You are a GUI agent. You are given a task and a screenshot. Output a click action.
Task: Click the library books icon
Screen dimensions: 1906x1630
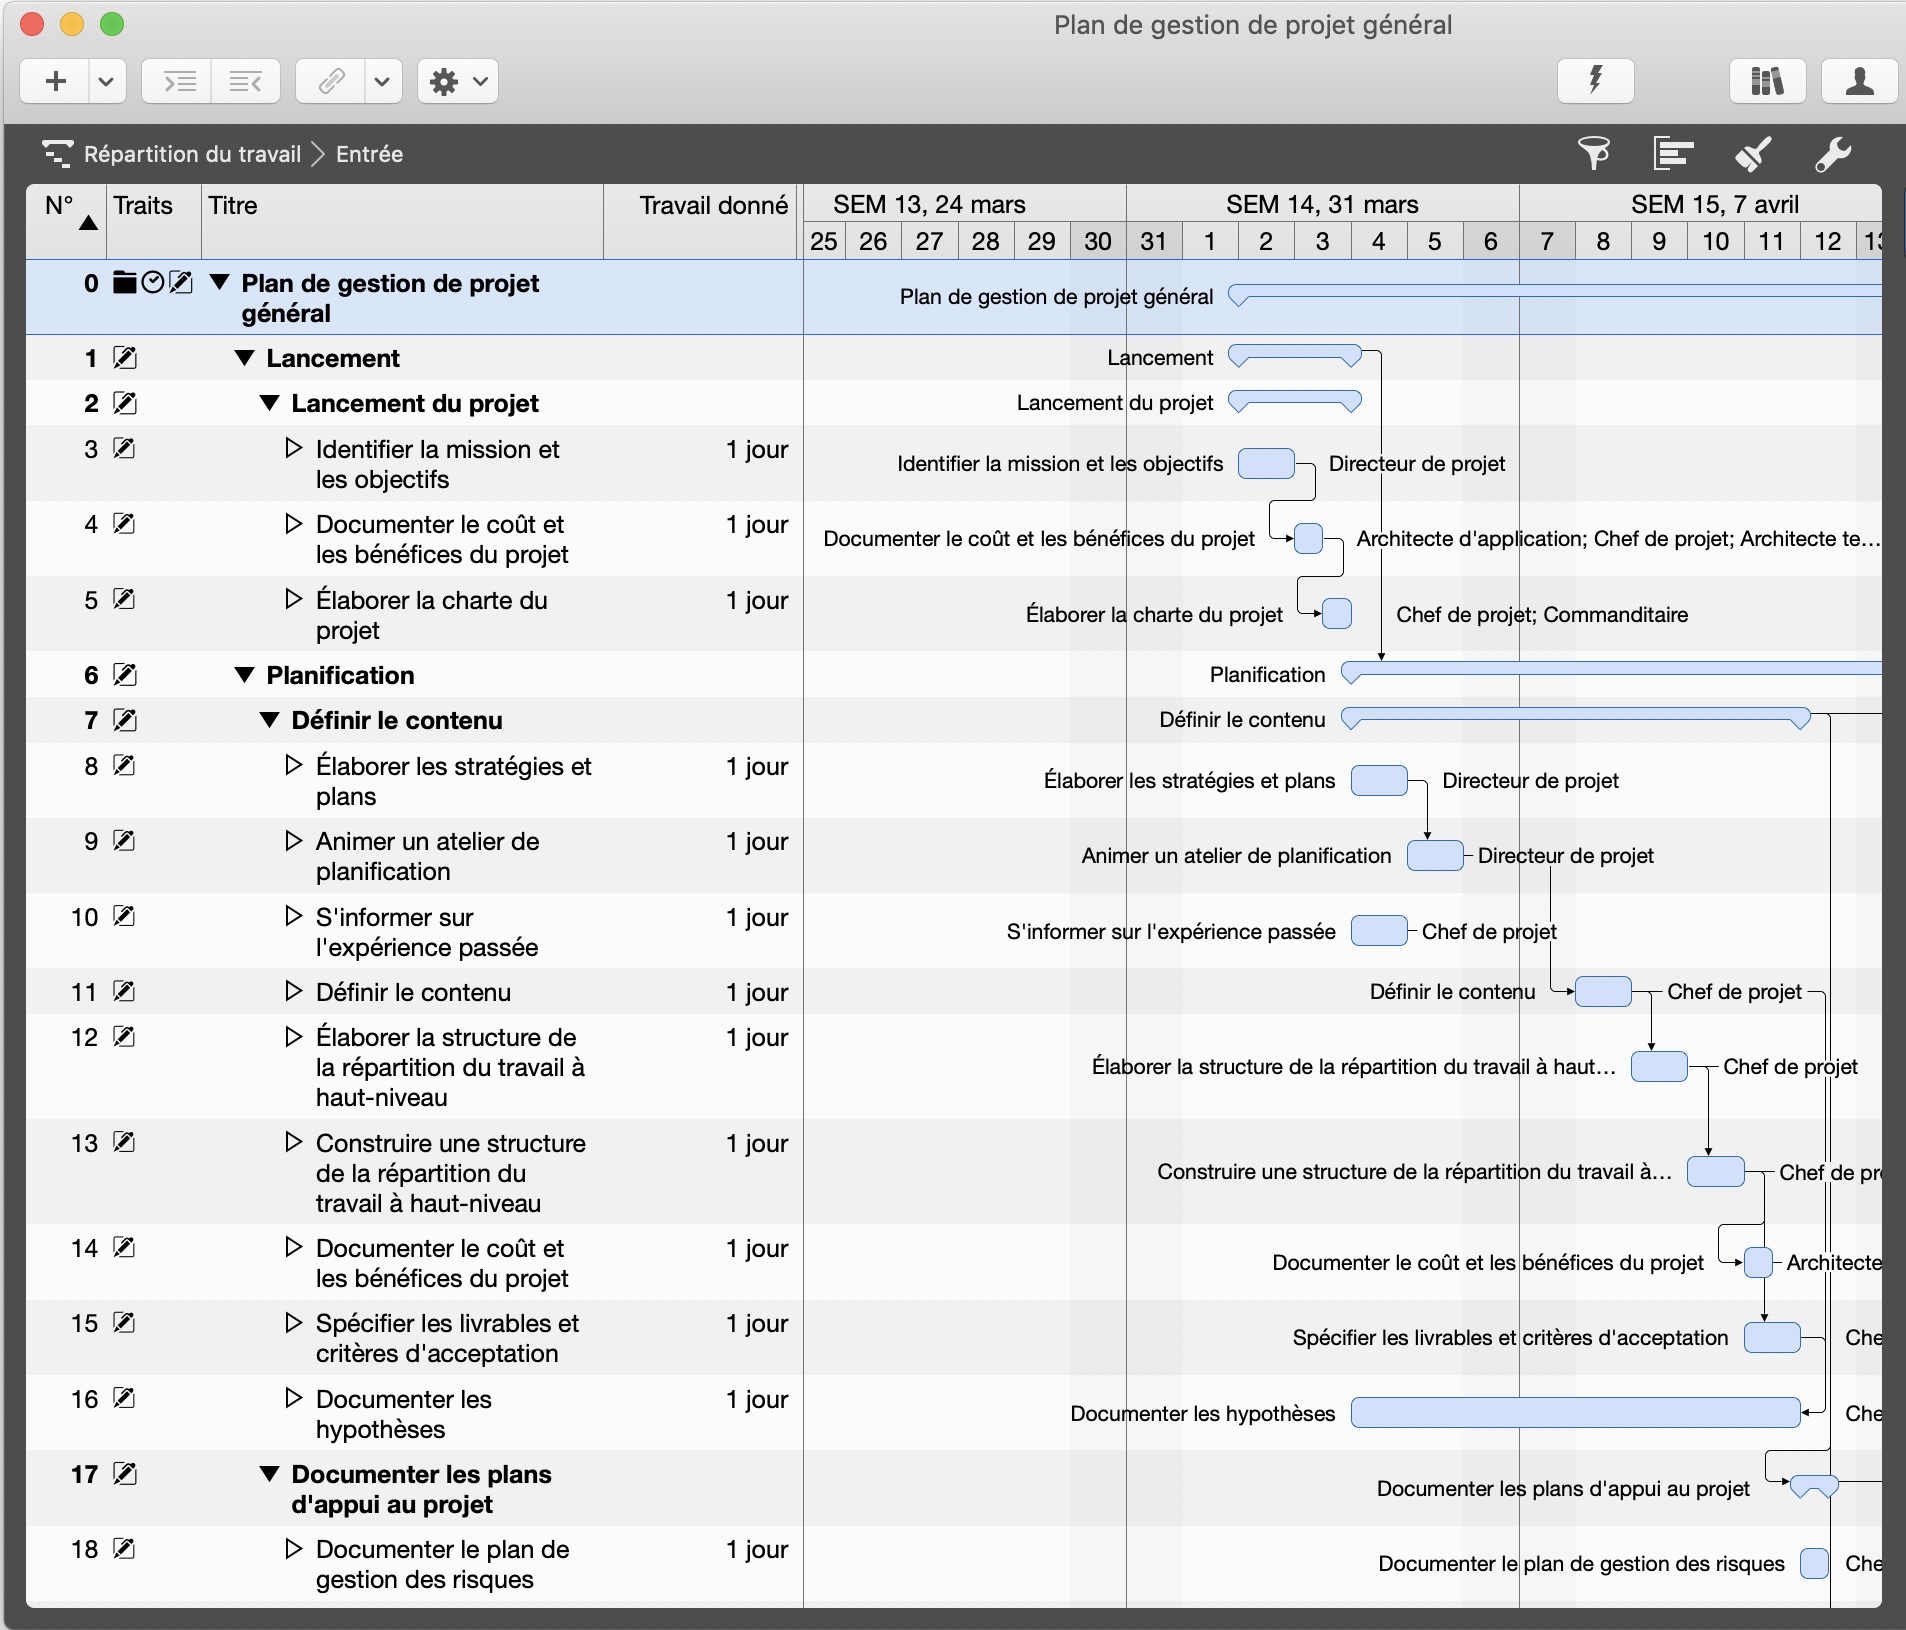[1766, 81]
